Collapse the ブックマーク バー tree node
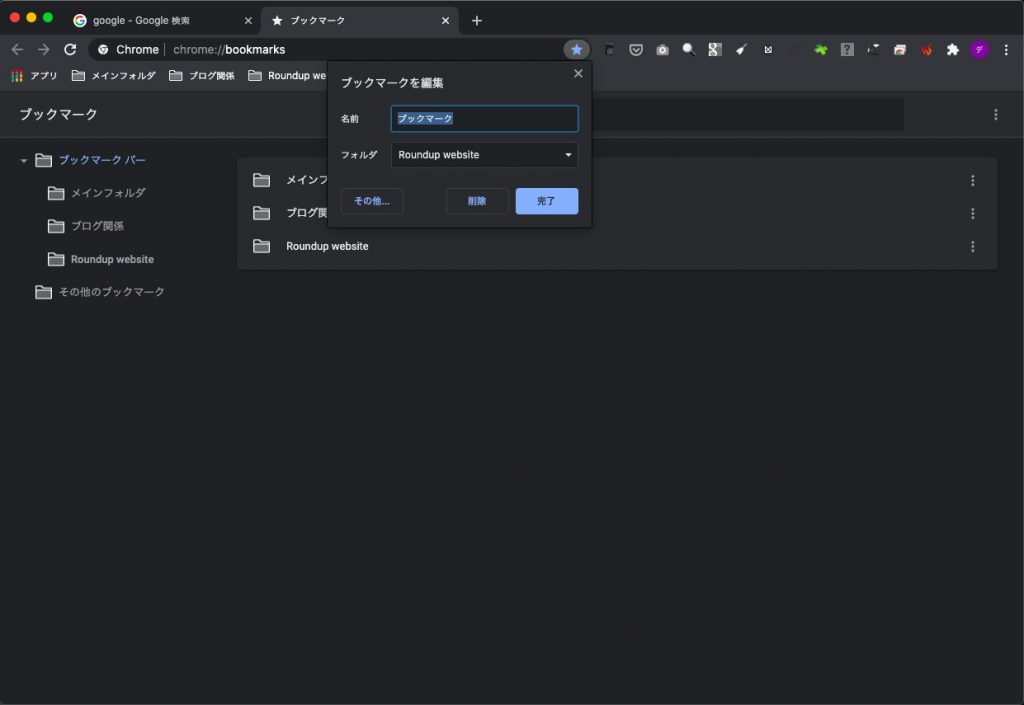1024x705 pixels. point(24,161)
